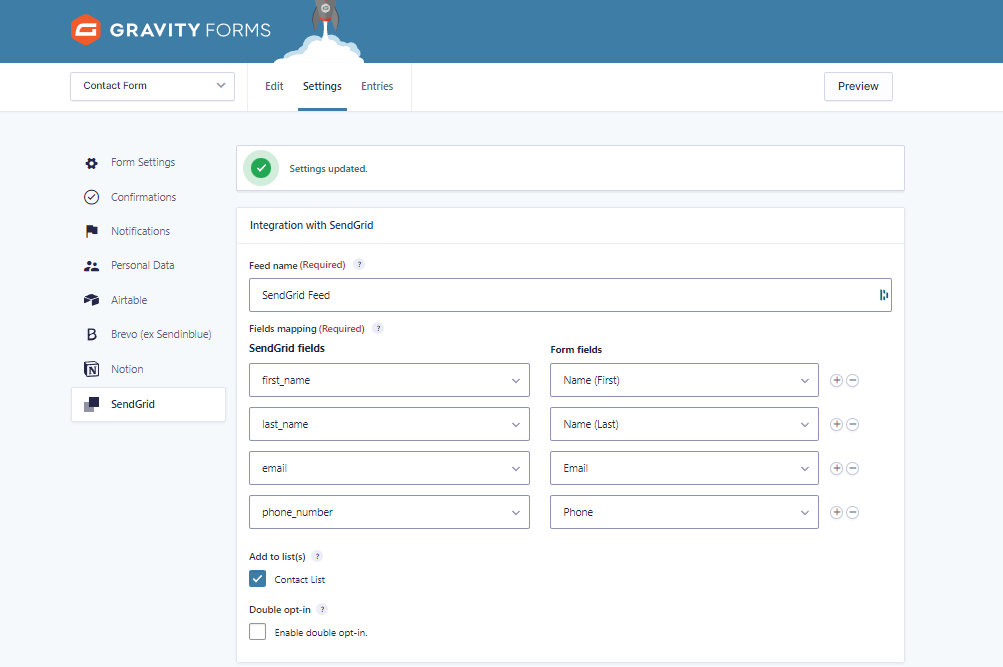Enable double opt-in checkbox
Image resolution: width=1003 pixels, height=667 pixels.
(x=257, y=632)
